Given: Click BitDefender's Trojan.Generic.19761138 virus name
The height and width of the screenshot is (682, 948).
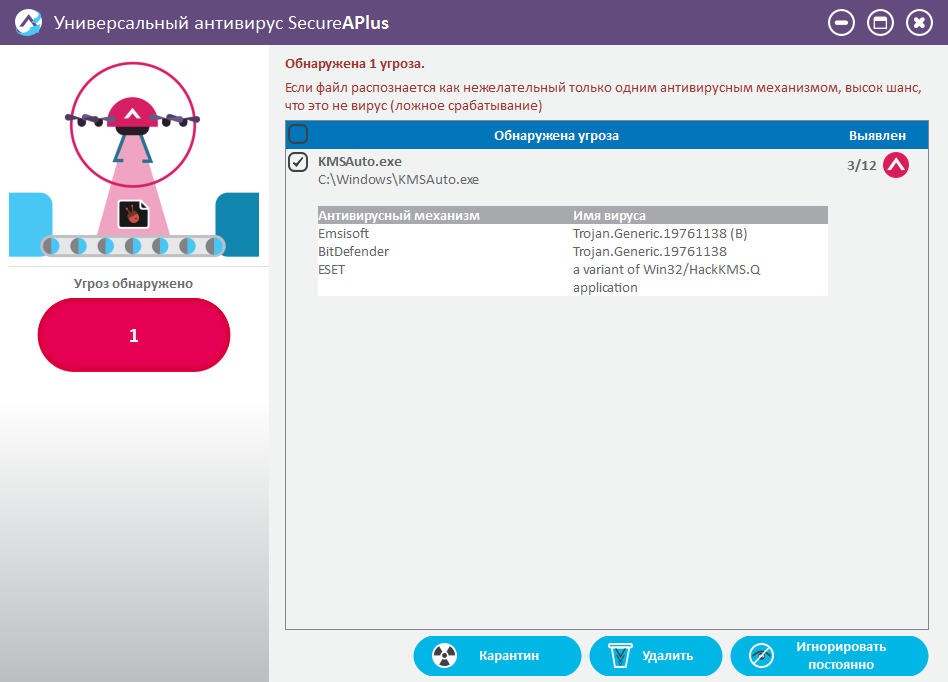Looking at the screenshot, I should pos(650,252).
